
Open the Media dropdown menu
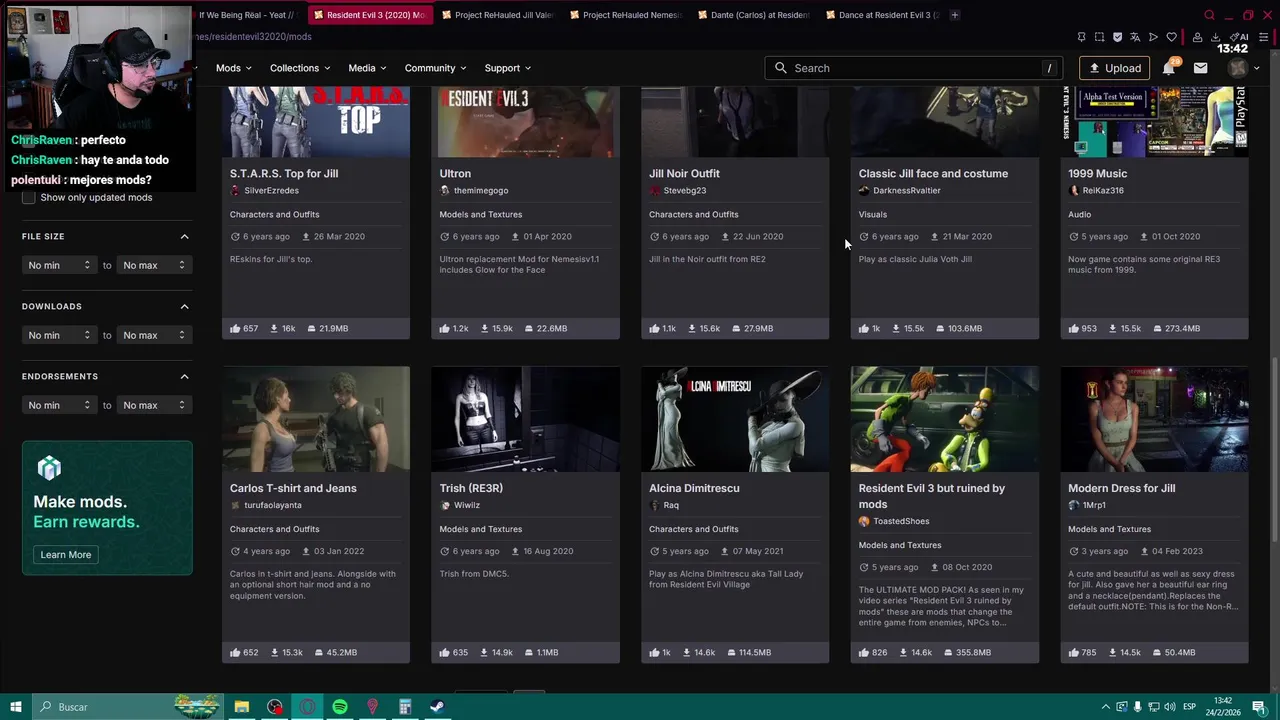[368, 68]
